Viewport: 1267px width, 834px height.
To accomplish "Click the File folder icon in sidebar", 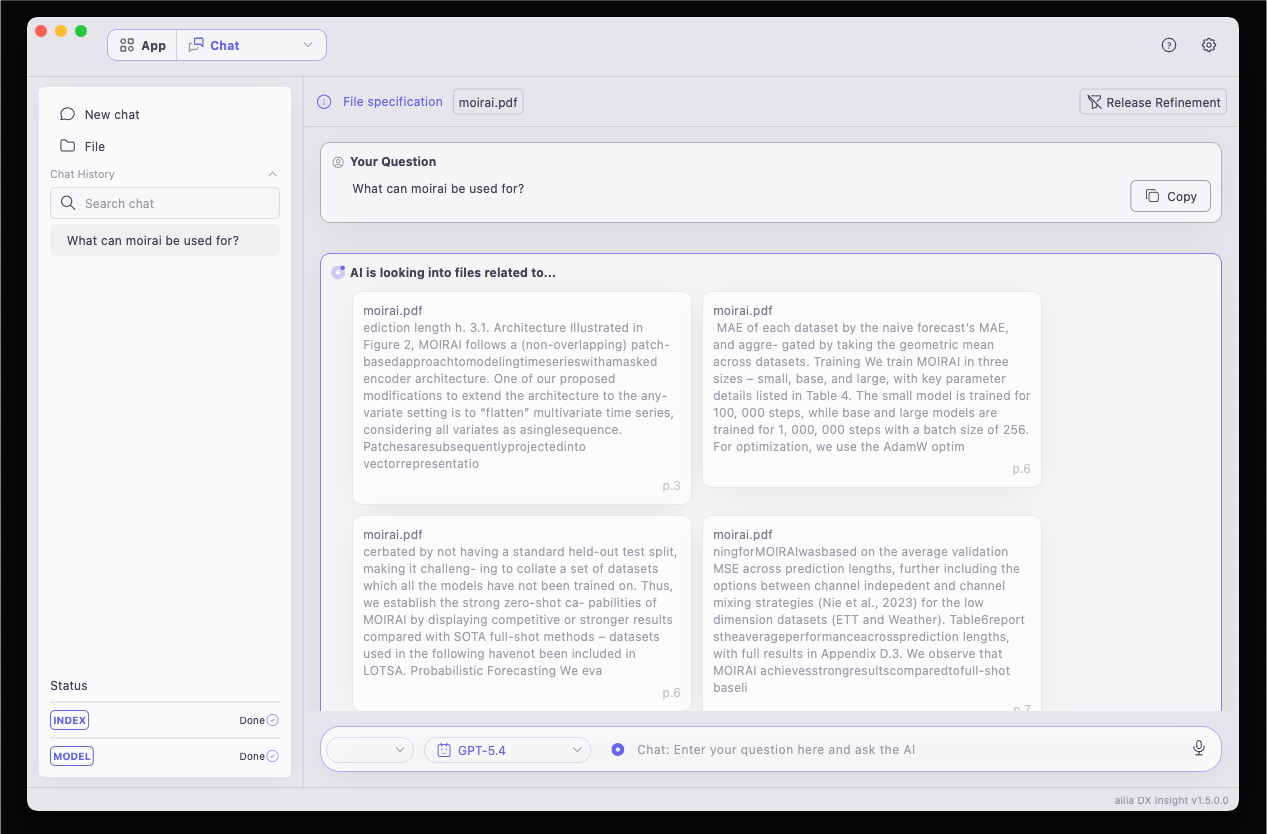I will click(x=67, y=146).
